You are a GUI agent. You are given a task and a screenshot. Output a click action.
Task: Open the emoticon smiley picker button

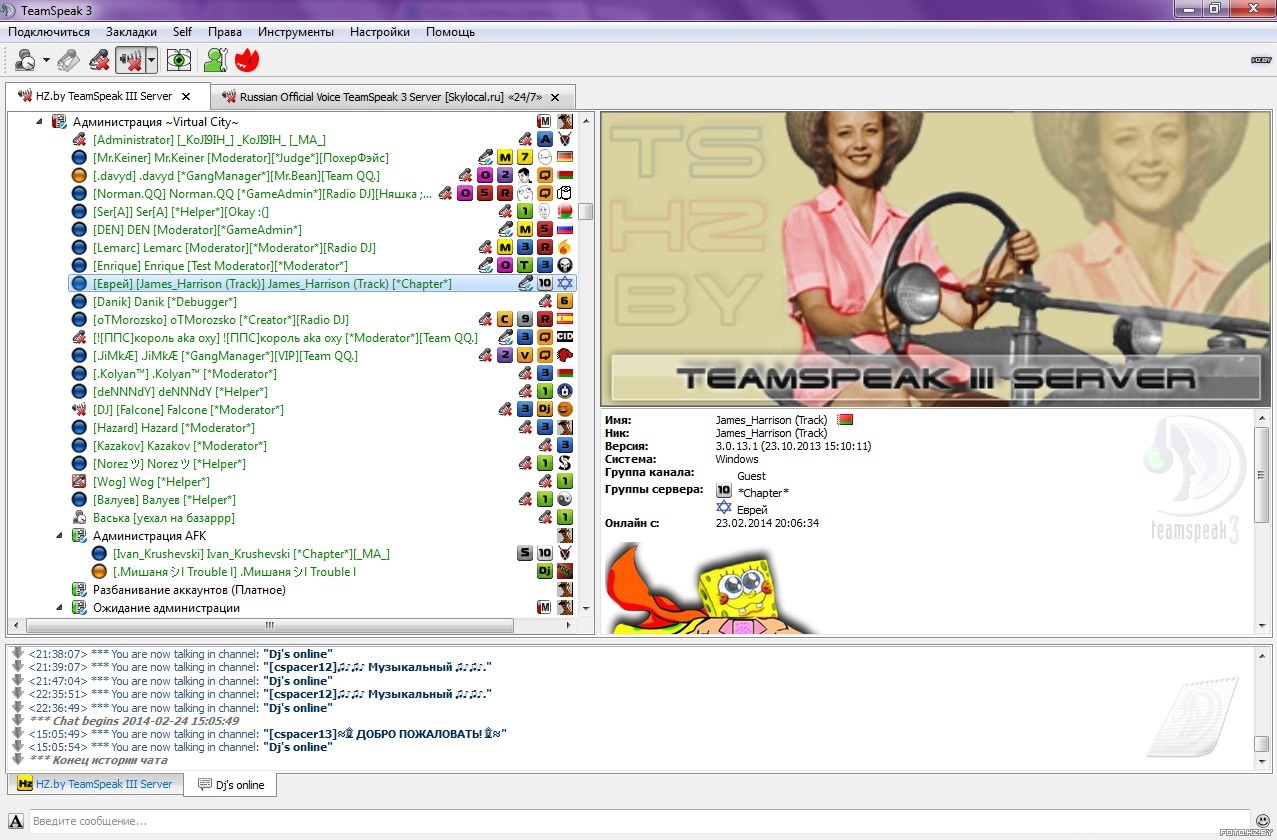(x=1263, y=821)
